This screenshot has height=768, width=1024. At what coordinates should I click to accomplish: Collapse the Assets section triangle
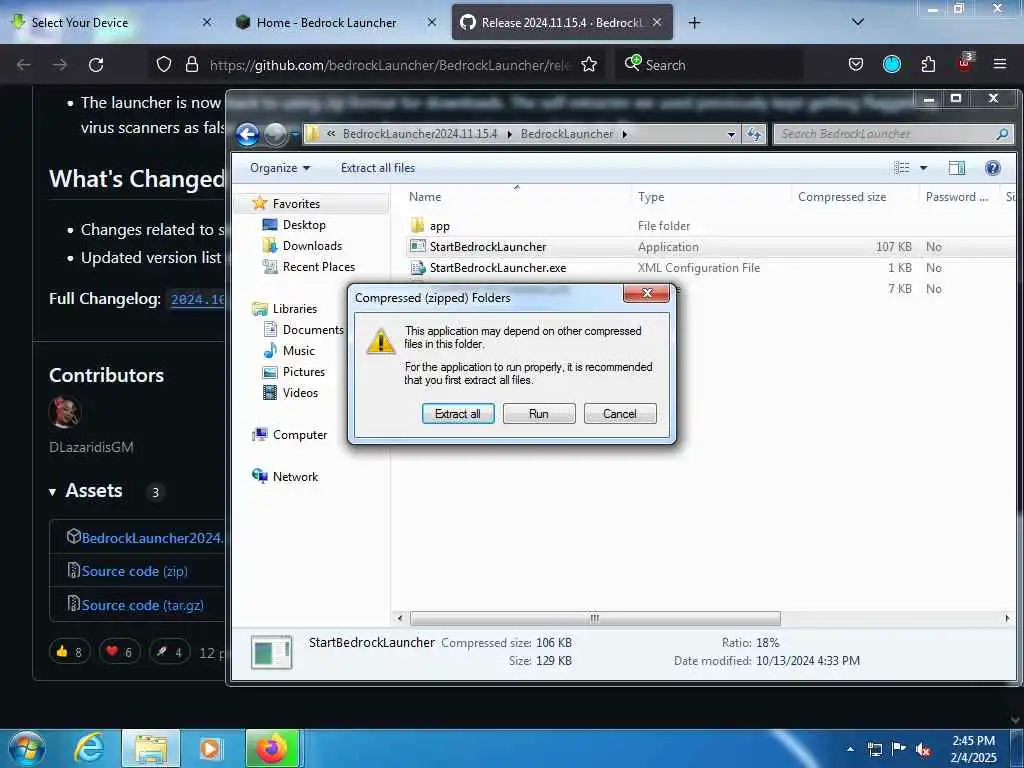tap(52, 492)
